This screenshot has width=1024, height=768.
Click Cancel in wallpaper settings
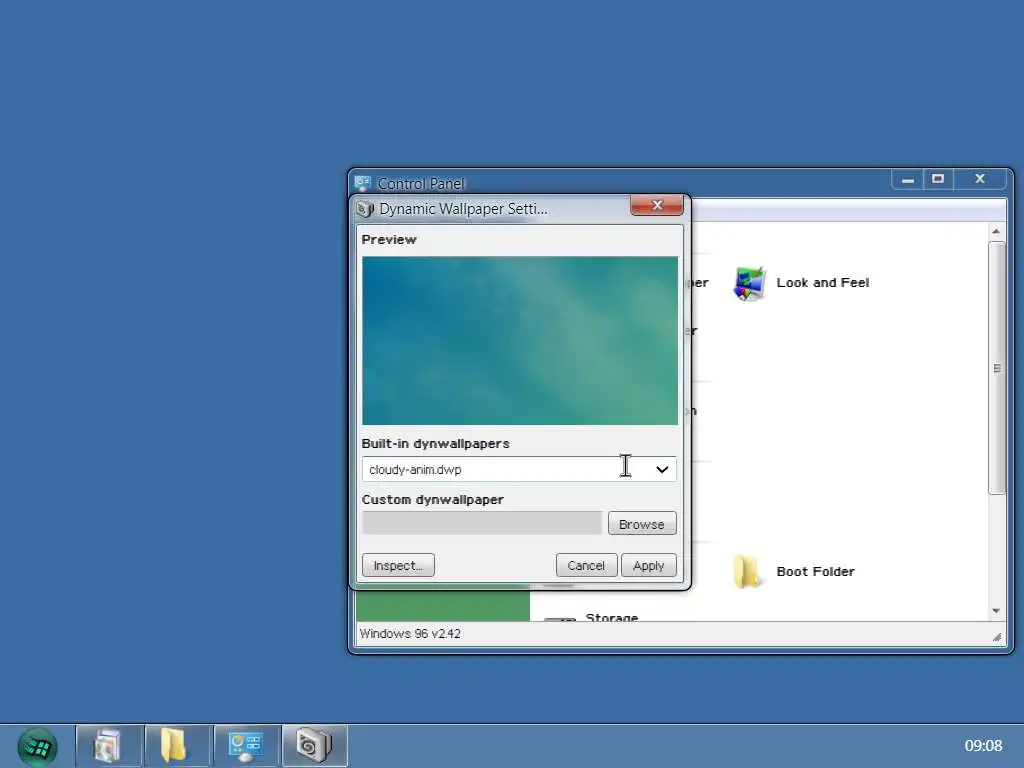(x=586, y=566)
